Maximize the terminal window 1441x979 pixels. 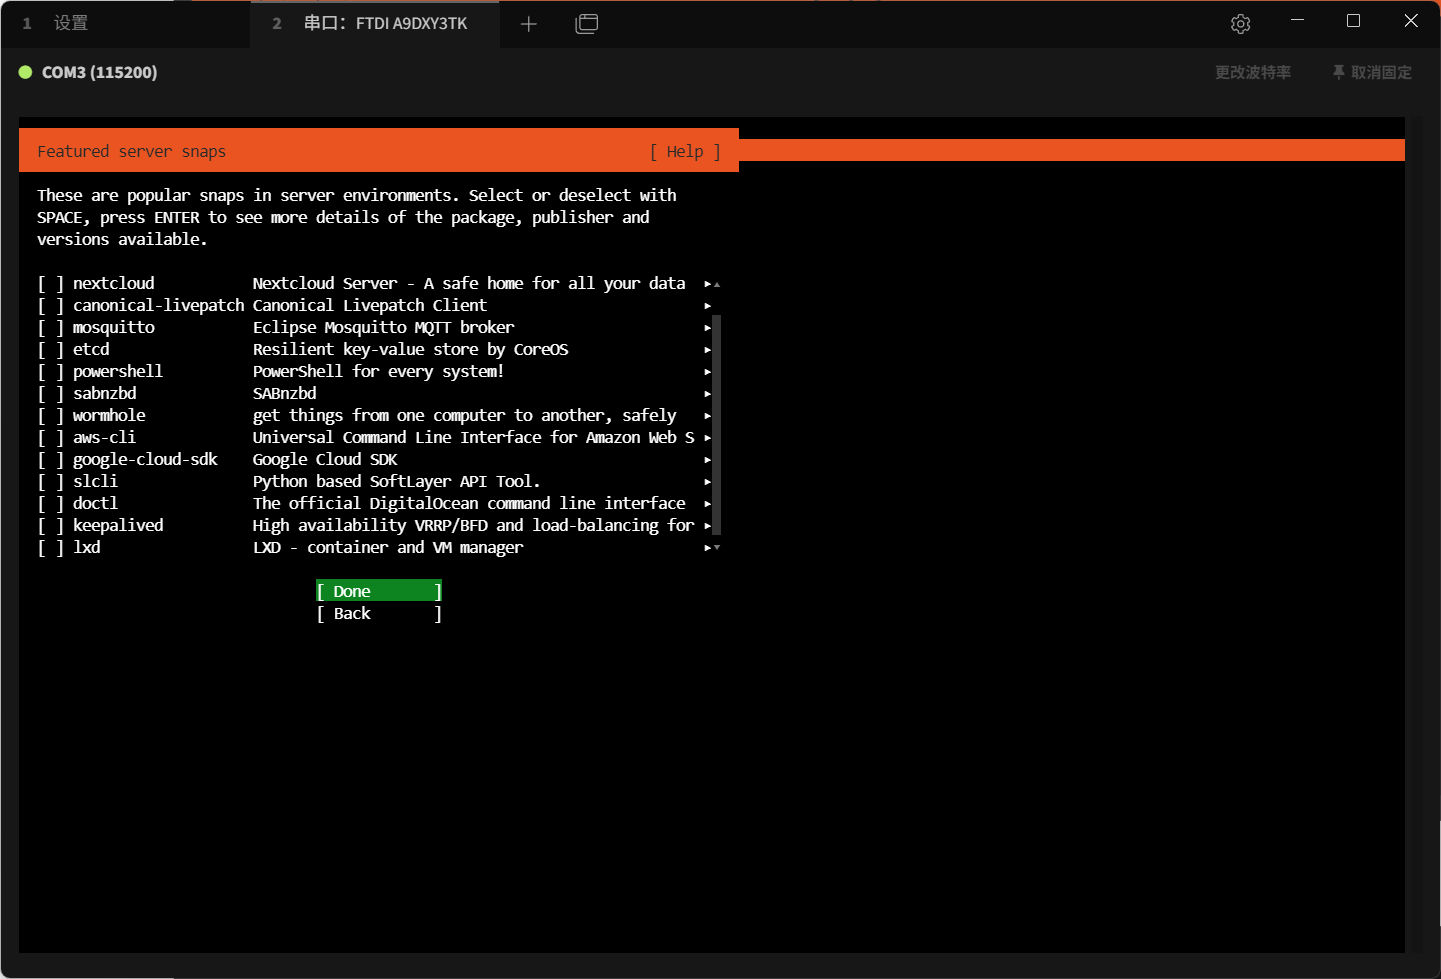point(1353,21)
